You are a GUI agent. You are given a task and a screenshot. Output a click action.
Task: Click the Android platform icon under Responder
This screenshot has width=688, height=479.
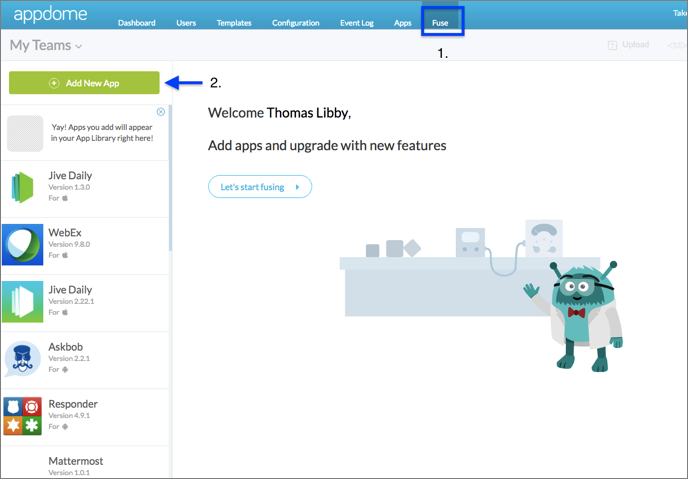pos(65,426)
